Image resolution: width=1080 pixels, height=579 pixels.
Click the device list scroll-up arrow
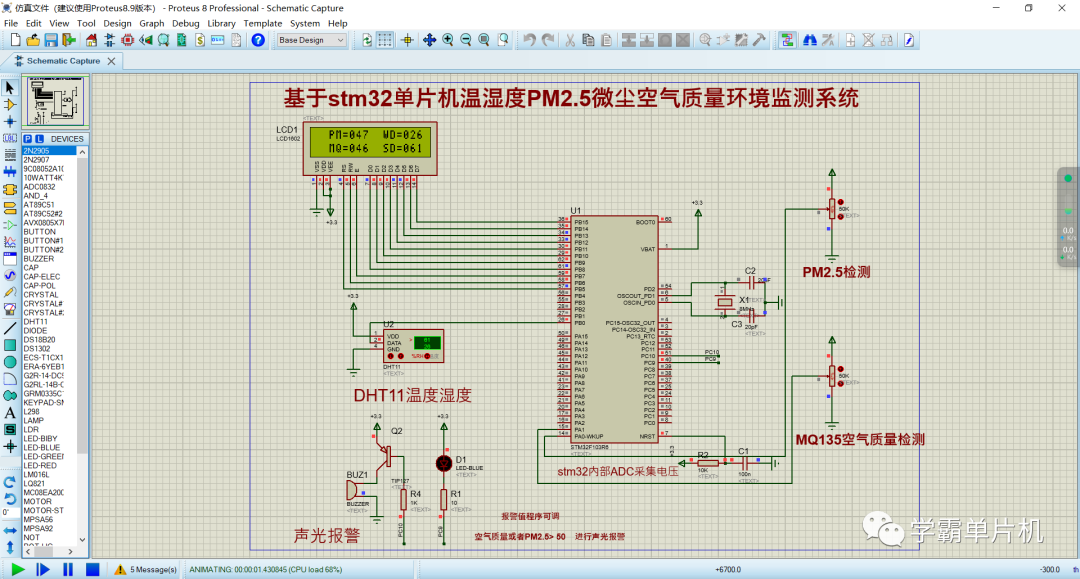[83, 151]
